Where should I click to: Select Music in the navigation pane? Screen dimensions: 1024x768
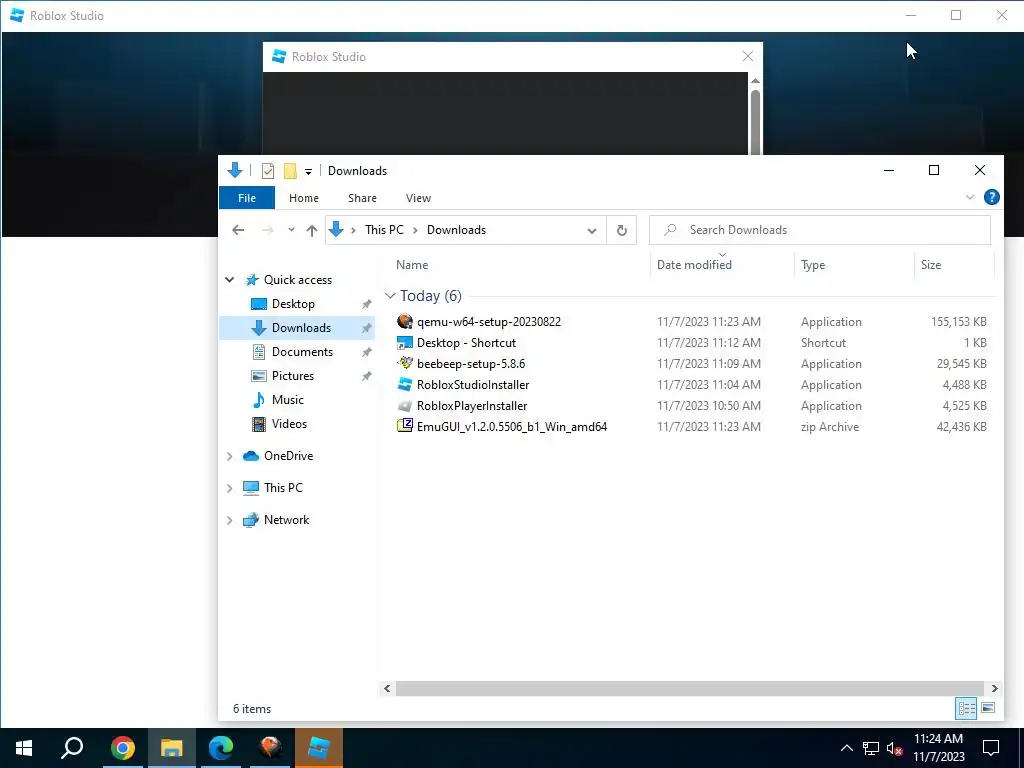pos(287,400)
